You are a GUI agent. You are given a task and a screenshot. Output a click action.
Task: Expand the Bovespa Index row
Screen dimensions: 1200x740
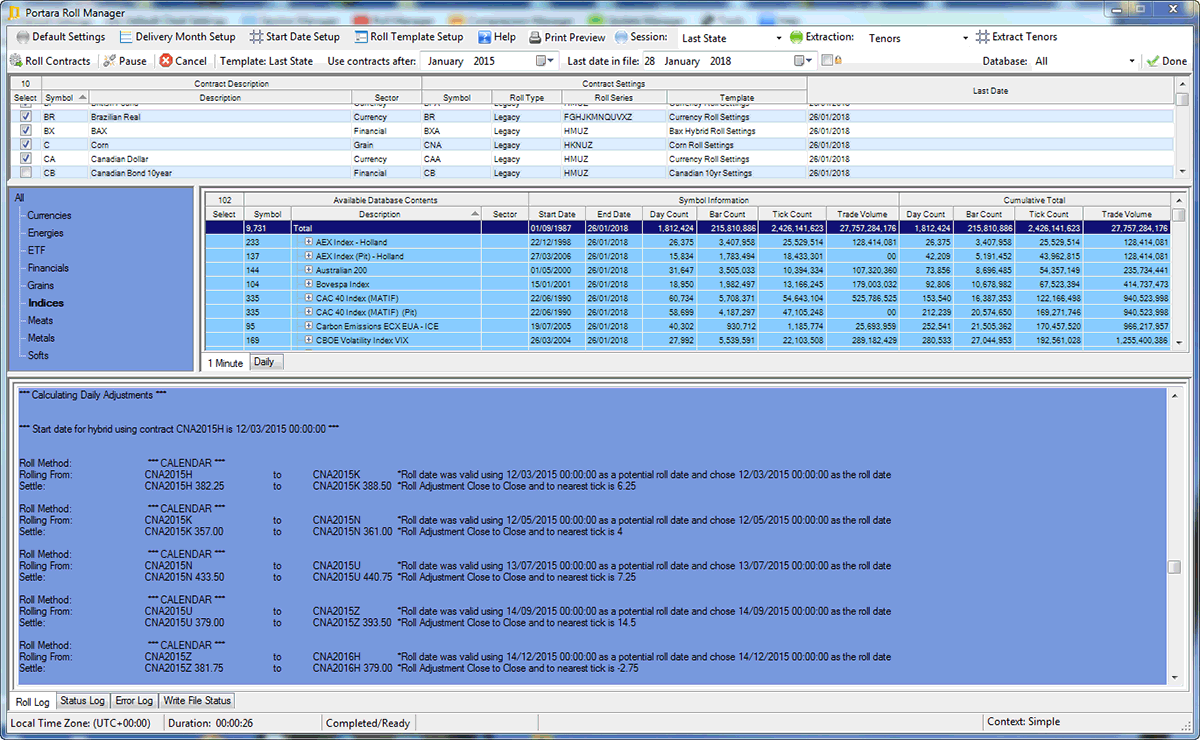coord(309,284)
